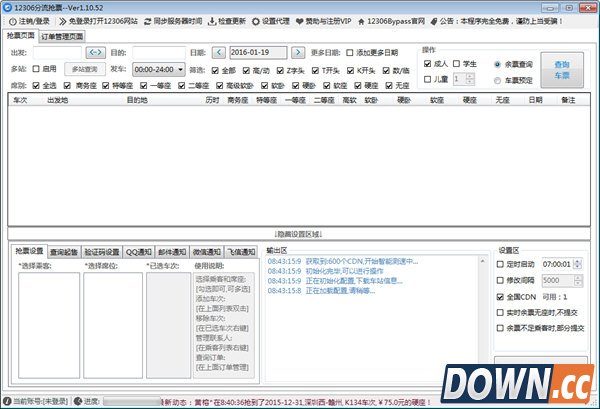Click the 目的 station input field
Image resolution: width=600 pixels, height=409 pixels.
click(x=159, y=52)
